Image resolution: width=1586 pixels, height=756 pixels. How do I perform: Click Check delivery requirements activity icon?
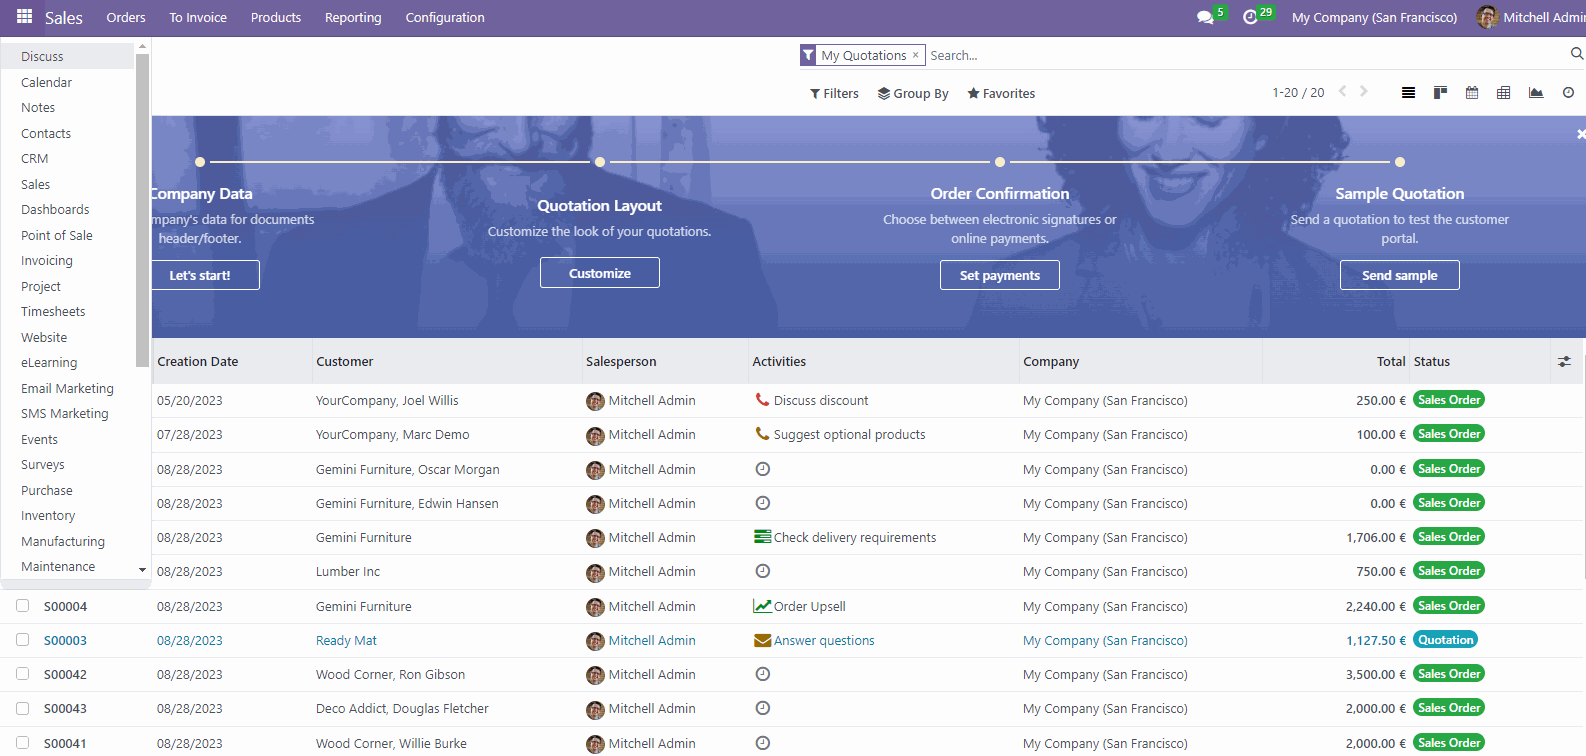pos(762,537)
